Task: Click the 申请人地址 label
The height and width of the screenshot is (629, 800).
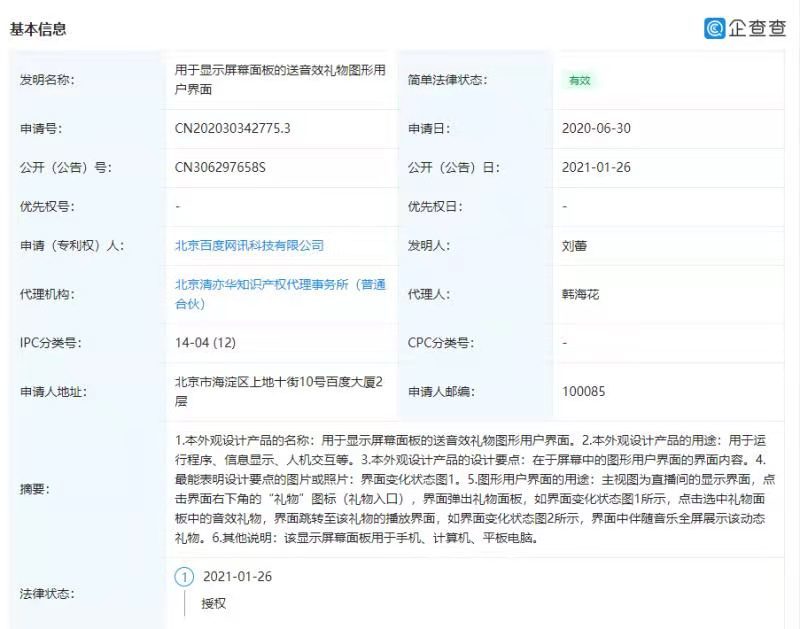Action: 53,392
